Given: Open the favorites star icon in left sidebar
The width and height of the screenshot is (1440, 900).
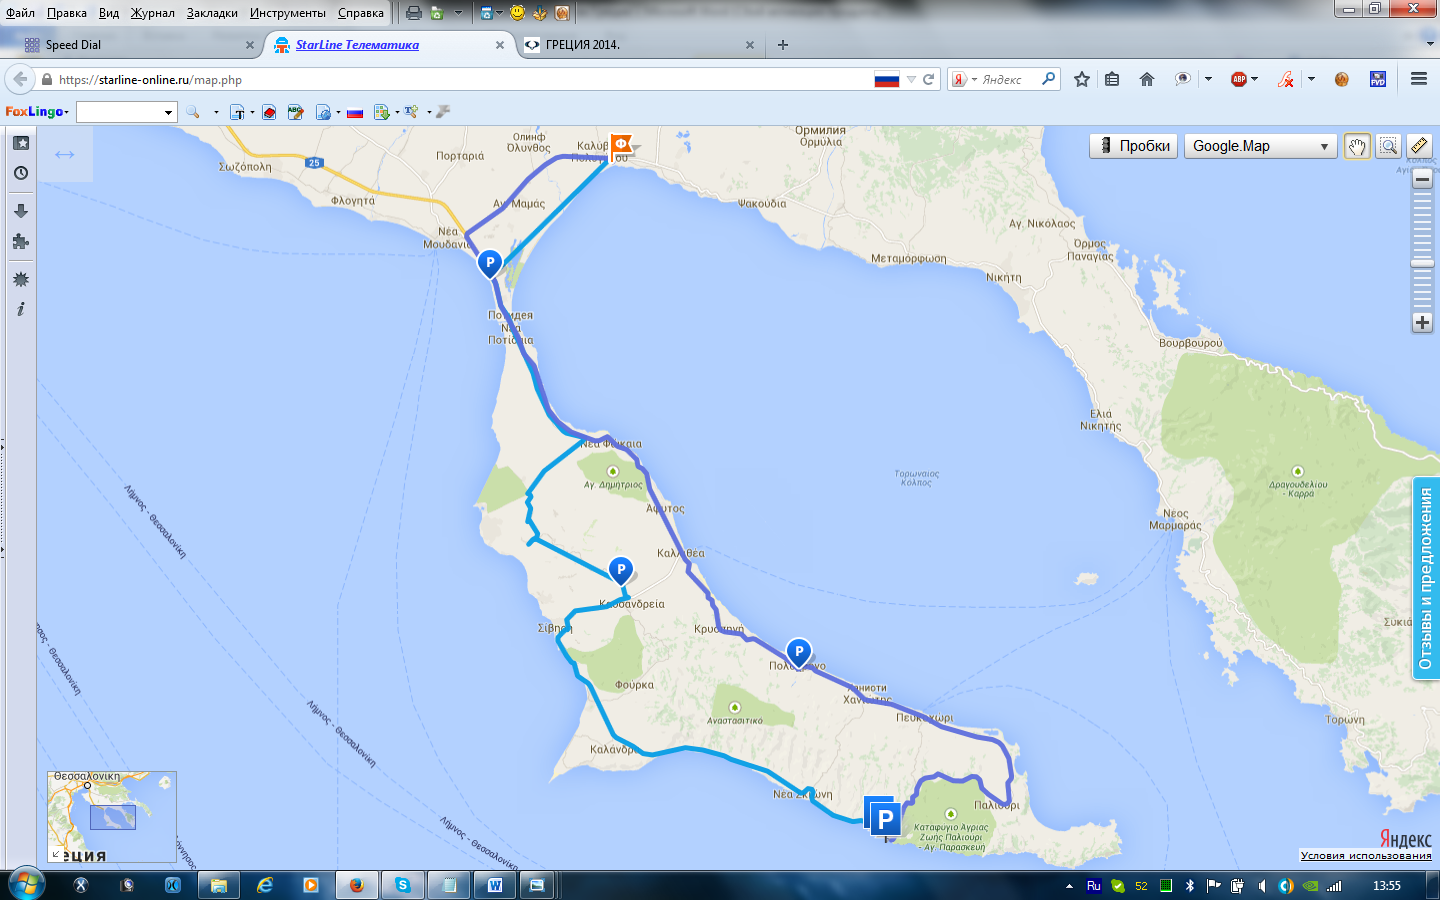Looking at the screenshot, I should pos(21,143).
